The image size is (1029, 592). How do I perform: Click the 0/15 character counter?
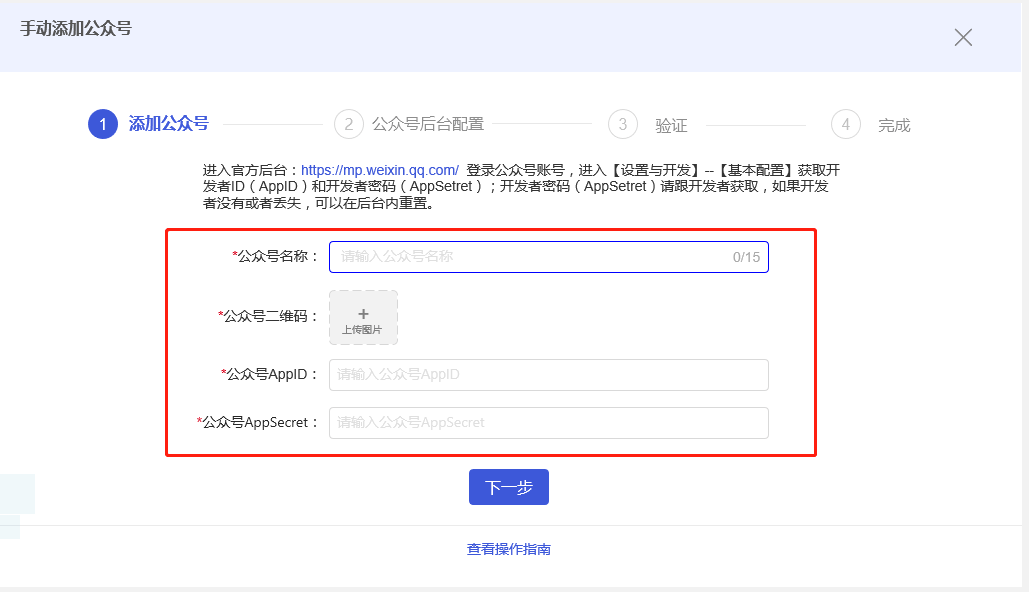click(x=746, y=257)
